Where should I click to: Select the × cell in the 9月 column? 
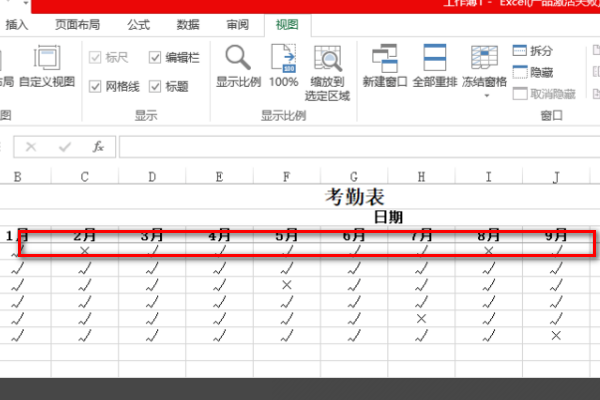[556, 336]
